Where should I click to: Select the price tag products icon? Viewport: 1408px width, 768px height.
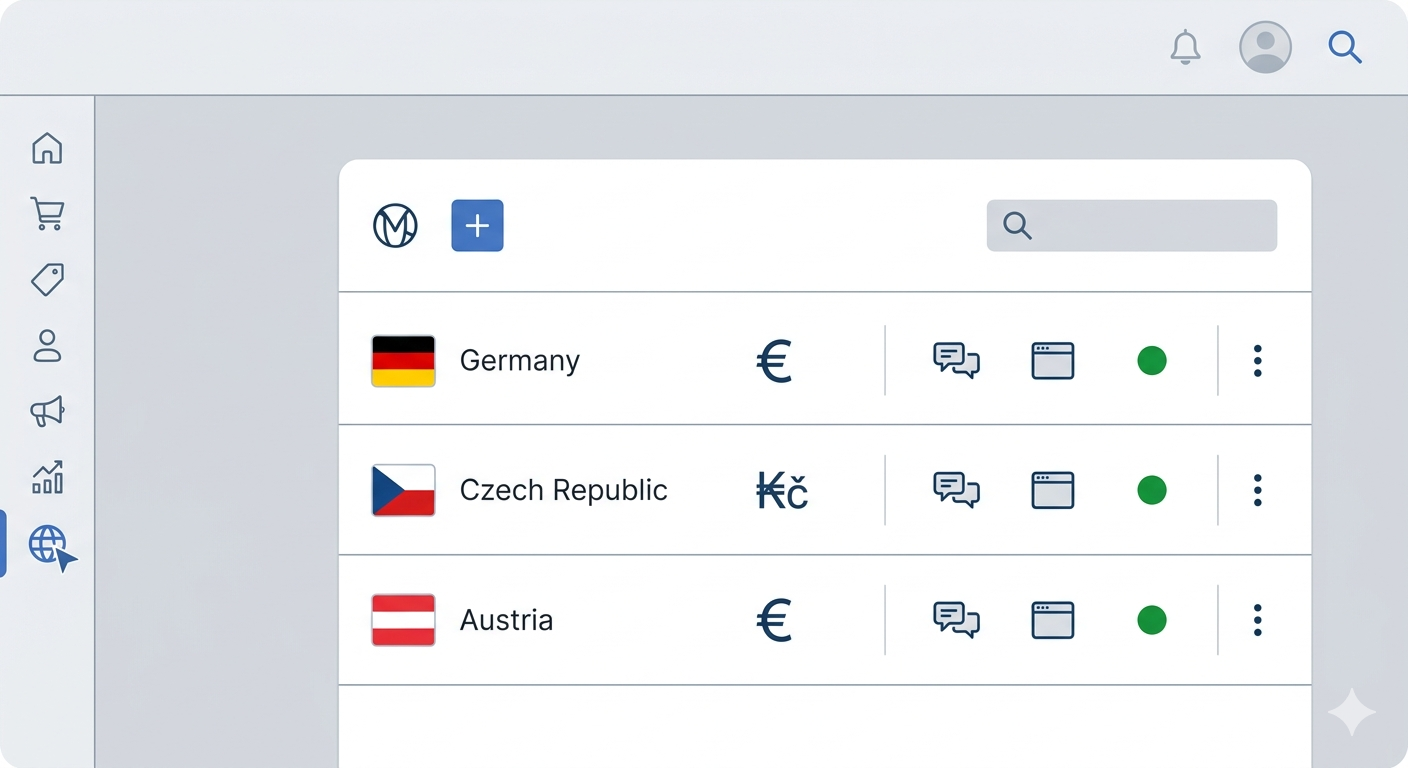[47, 280]
